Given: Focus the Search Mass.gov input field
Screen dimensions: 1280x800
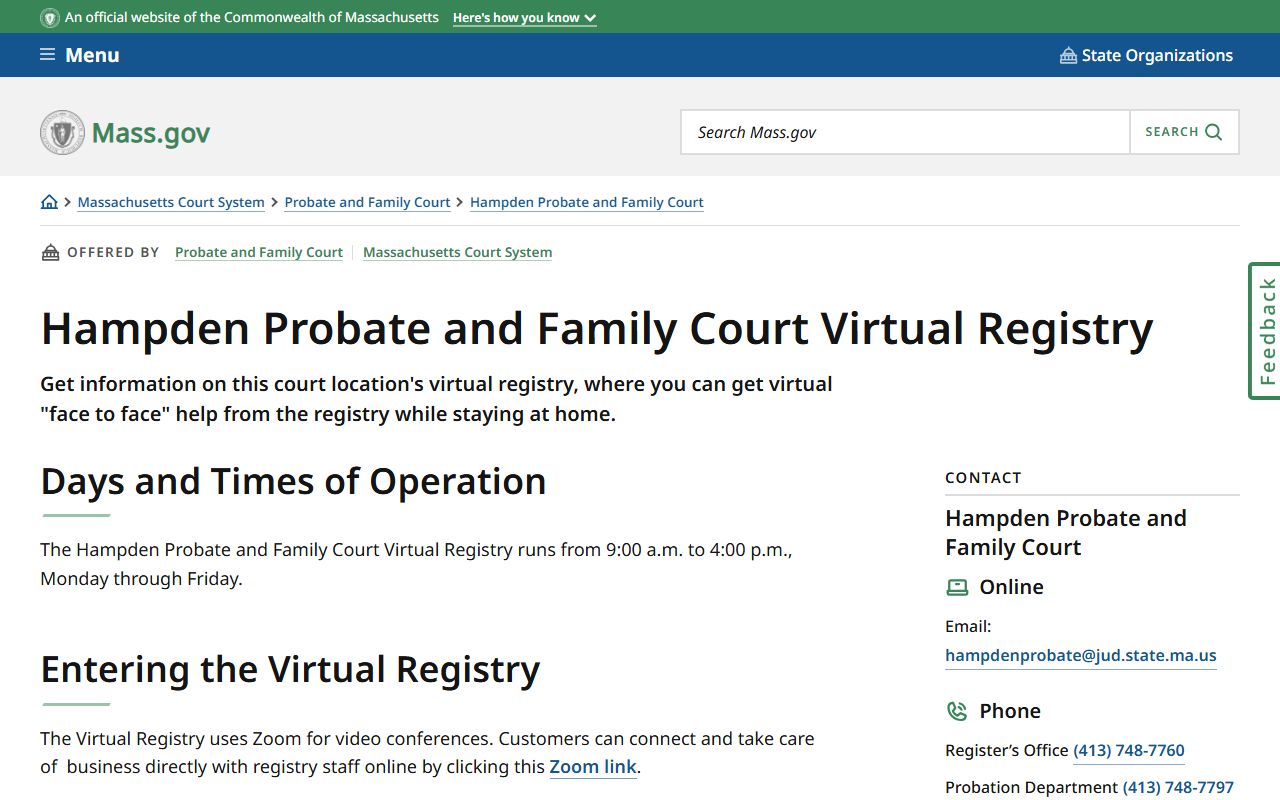Looking at the screenshot, I should 905,132.
